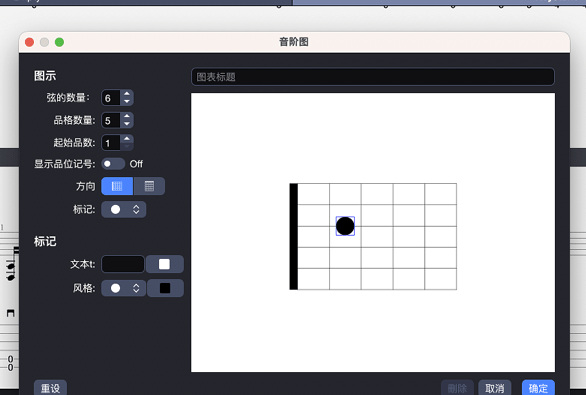Select the vertical-neck orientation icon
Image resolution: width=586 pixels, height=395 pixels.
[x=149, y=186]
